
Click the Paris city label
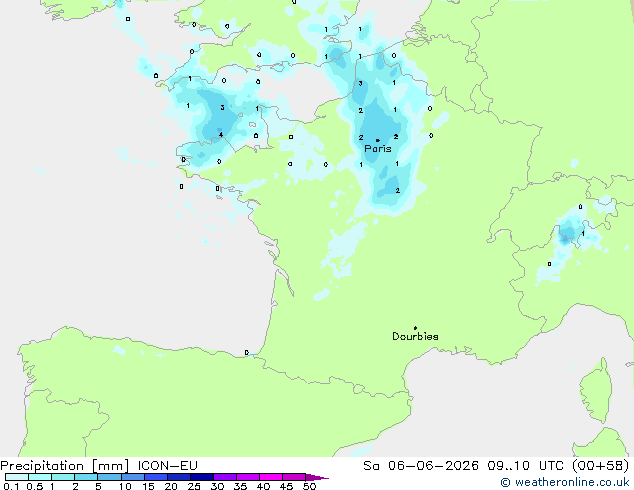click(x=378, y=149)
